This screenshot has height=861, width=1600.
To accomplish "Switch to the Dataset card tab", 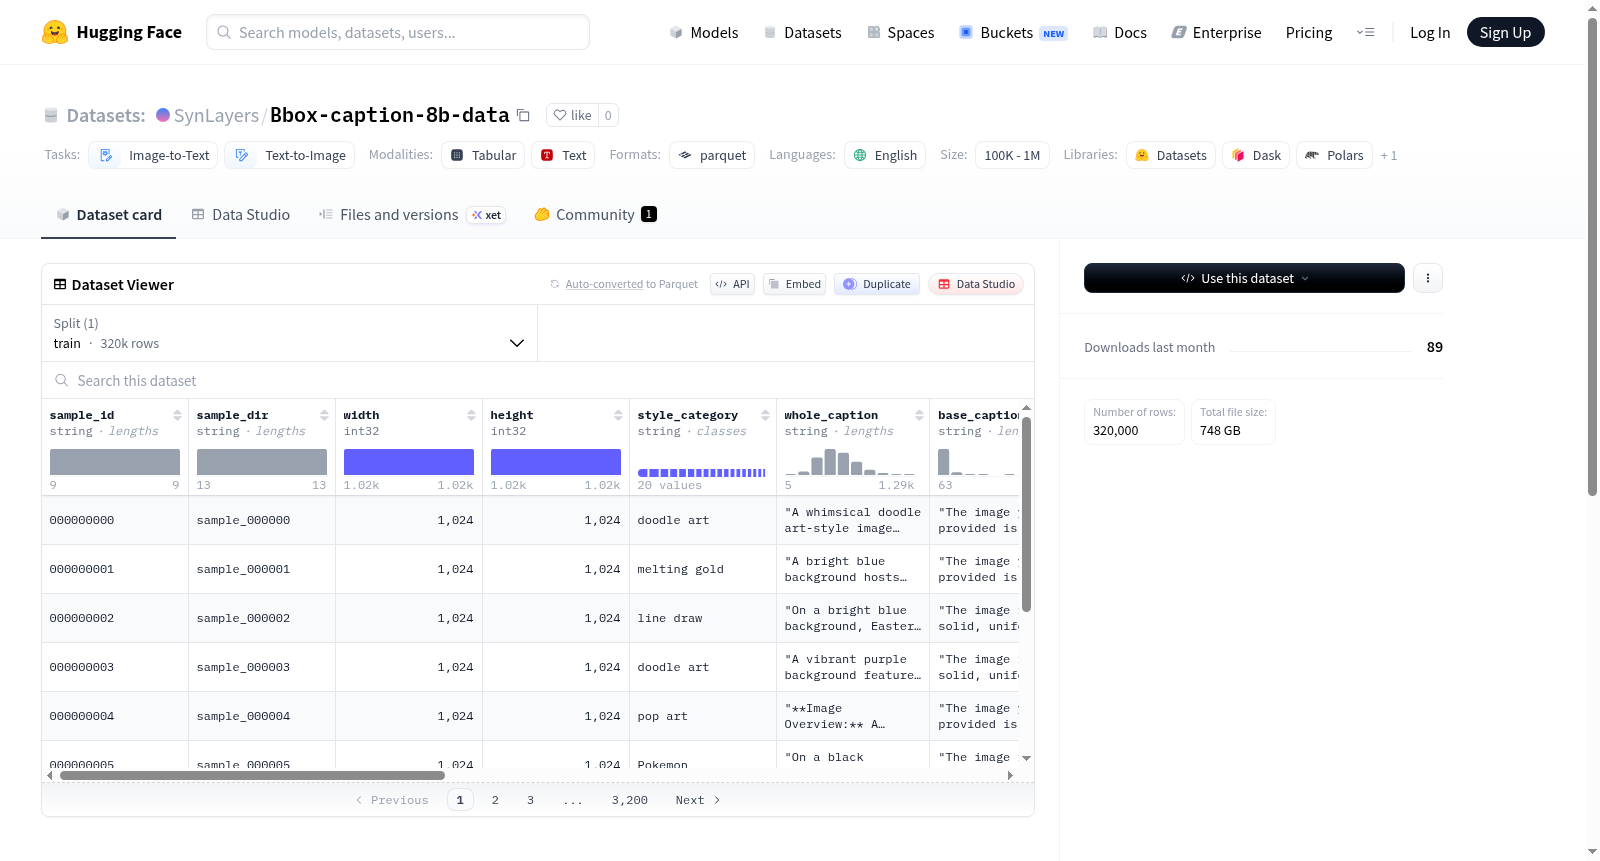I will (108, 215).
